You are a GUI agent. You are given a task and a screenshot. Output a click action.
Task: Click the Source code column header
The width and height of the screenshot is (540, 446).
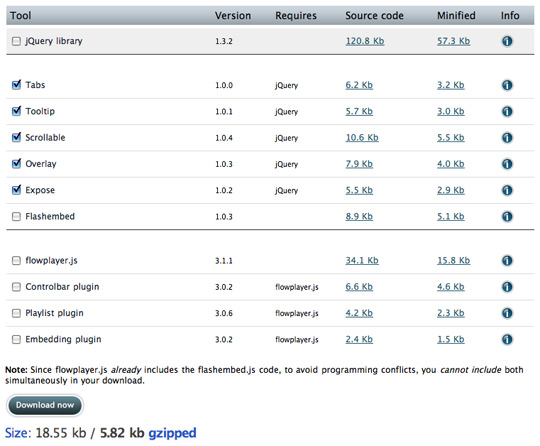374,15
